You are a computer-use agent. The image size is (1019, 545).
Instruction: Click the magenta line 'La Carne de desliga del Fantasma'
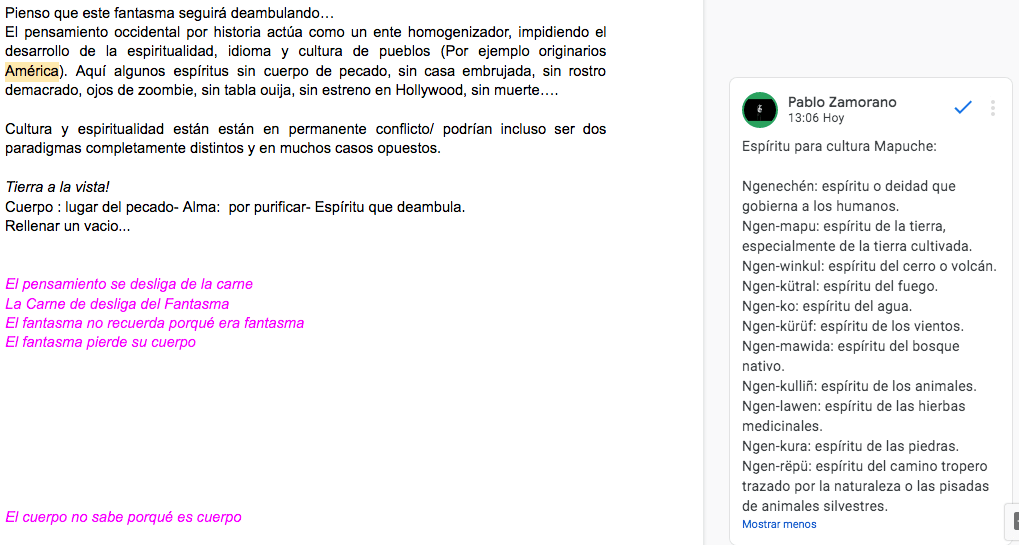pyautogui.click(x=117, y=304)
